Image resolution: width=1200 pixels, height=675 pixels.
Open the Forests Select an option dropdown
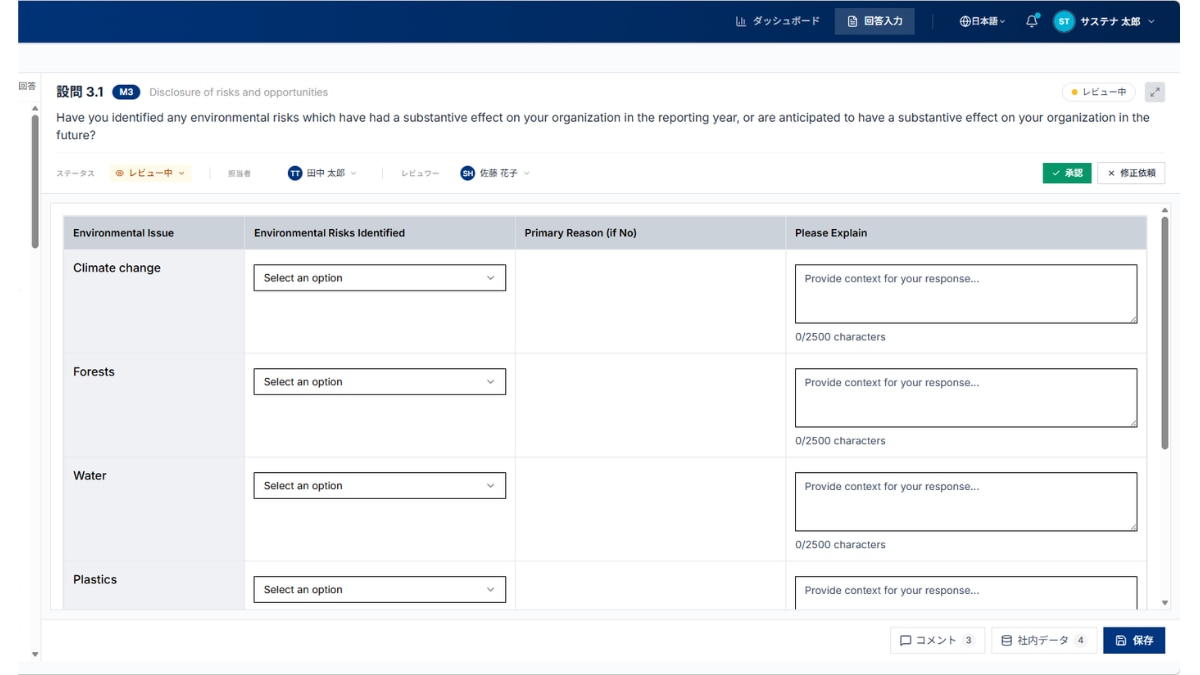click(380, 381)
